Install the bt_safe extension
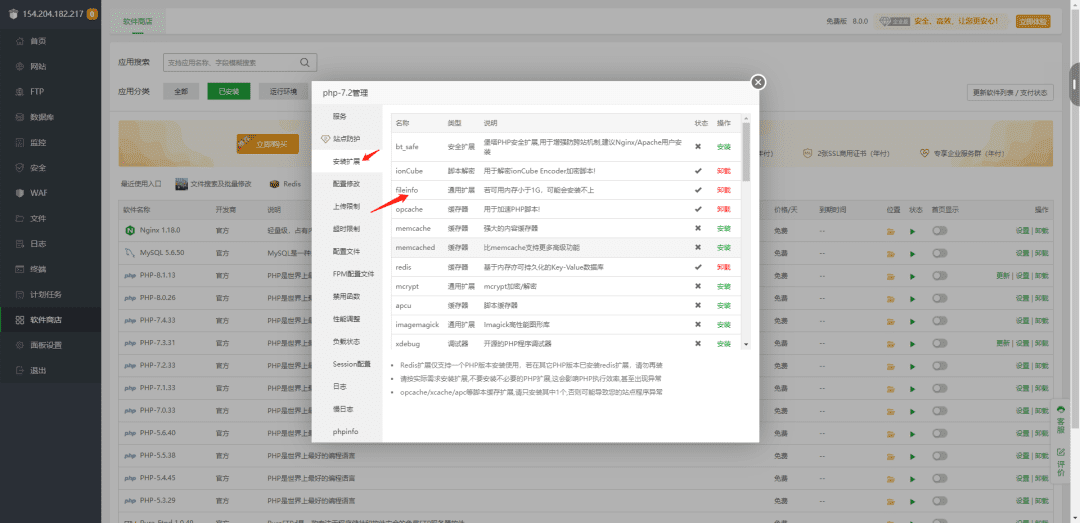1080x523 pixels. coord(723,147)
